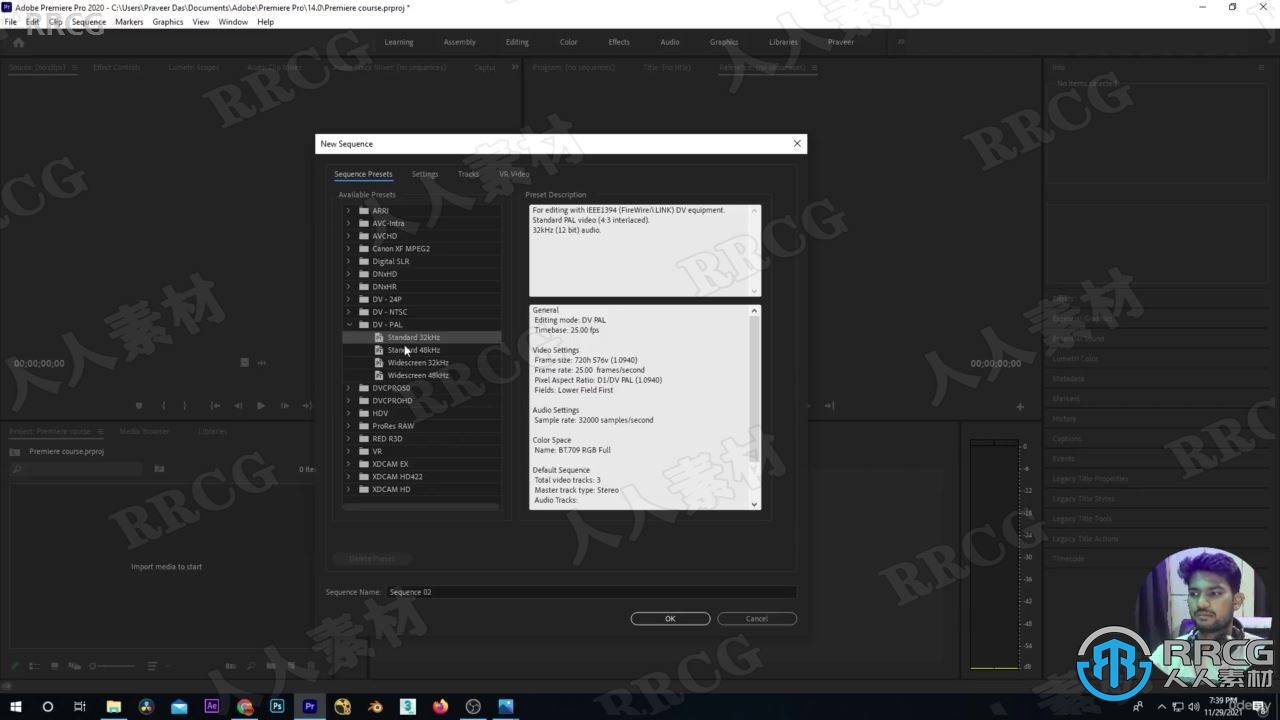The image size is (1280, 720).
Task: Open the Mail app in taskbar
Action: coord(180,706)
